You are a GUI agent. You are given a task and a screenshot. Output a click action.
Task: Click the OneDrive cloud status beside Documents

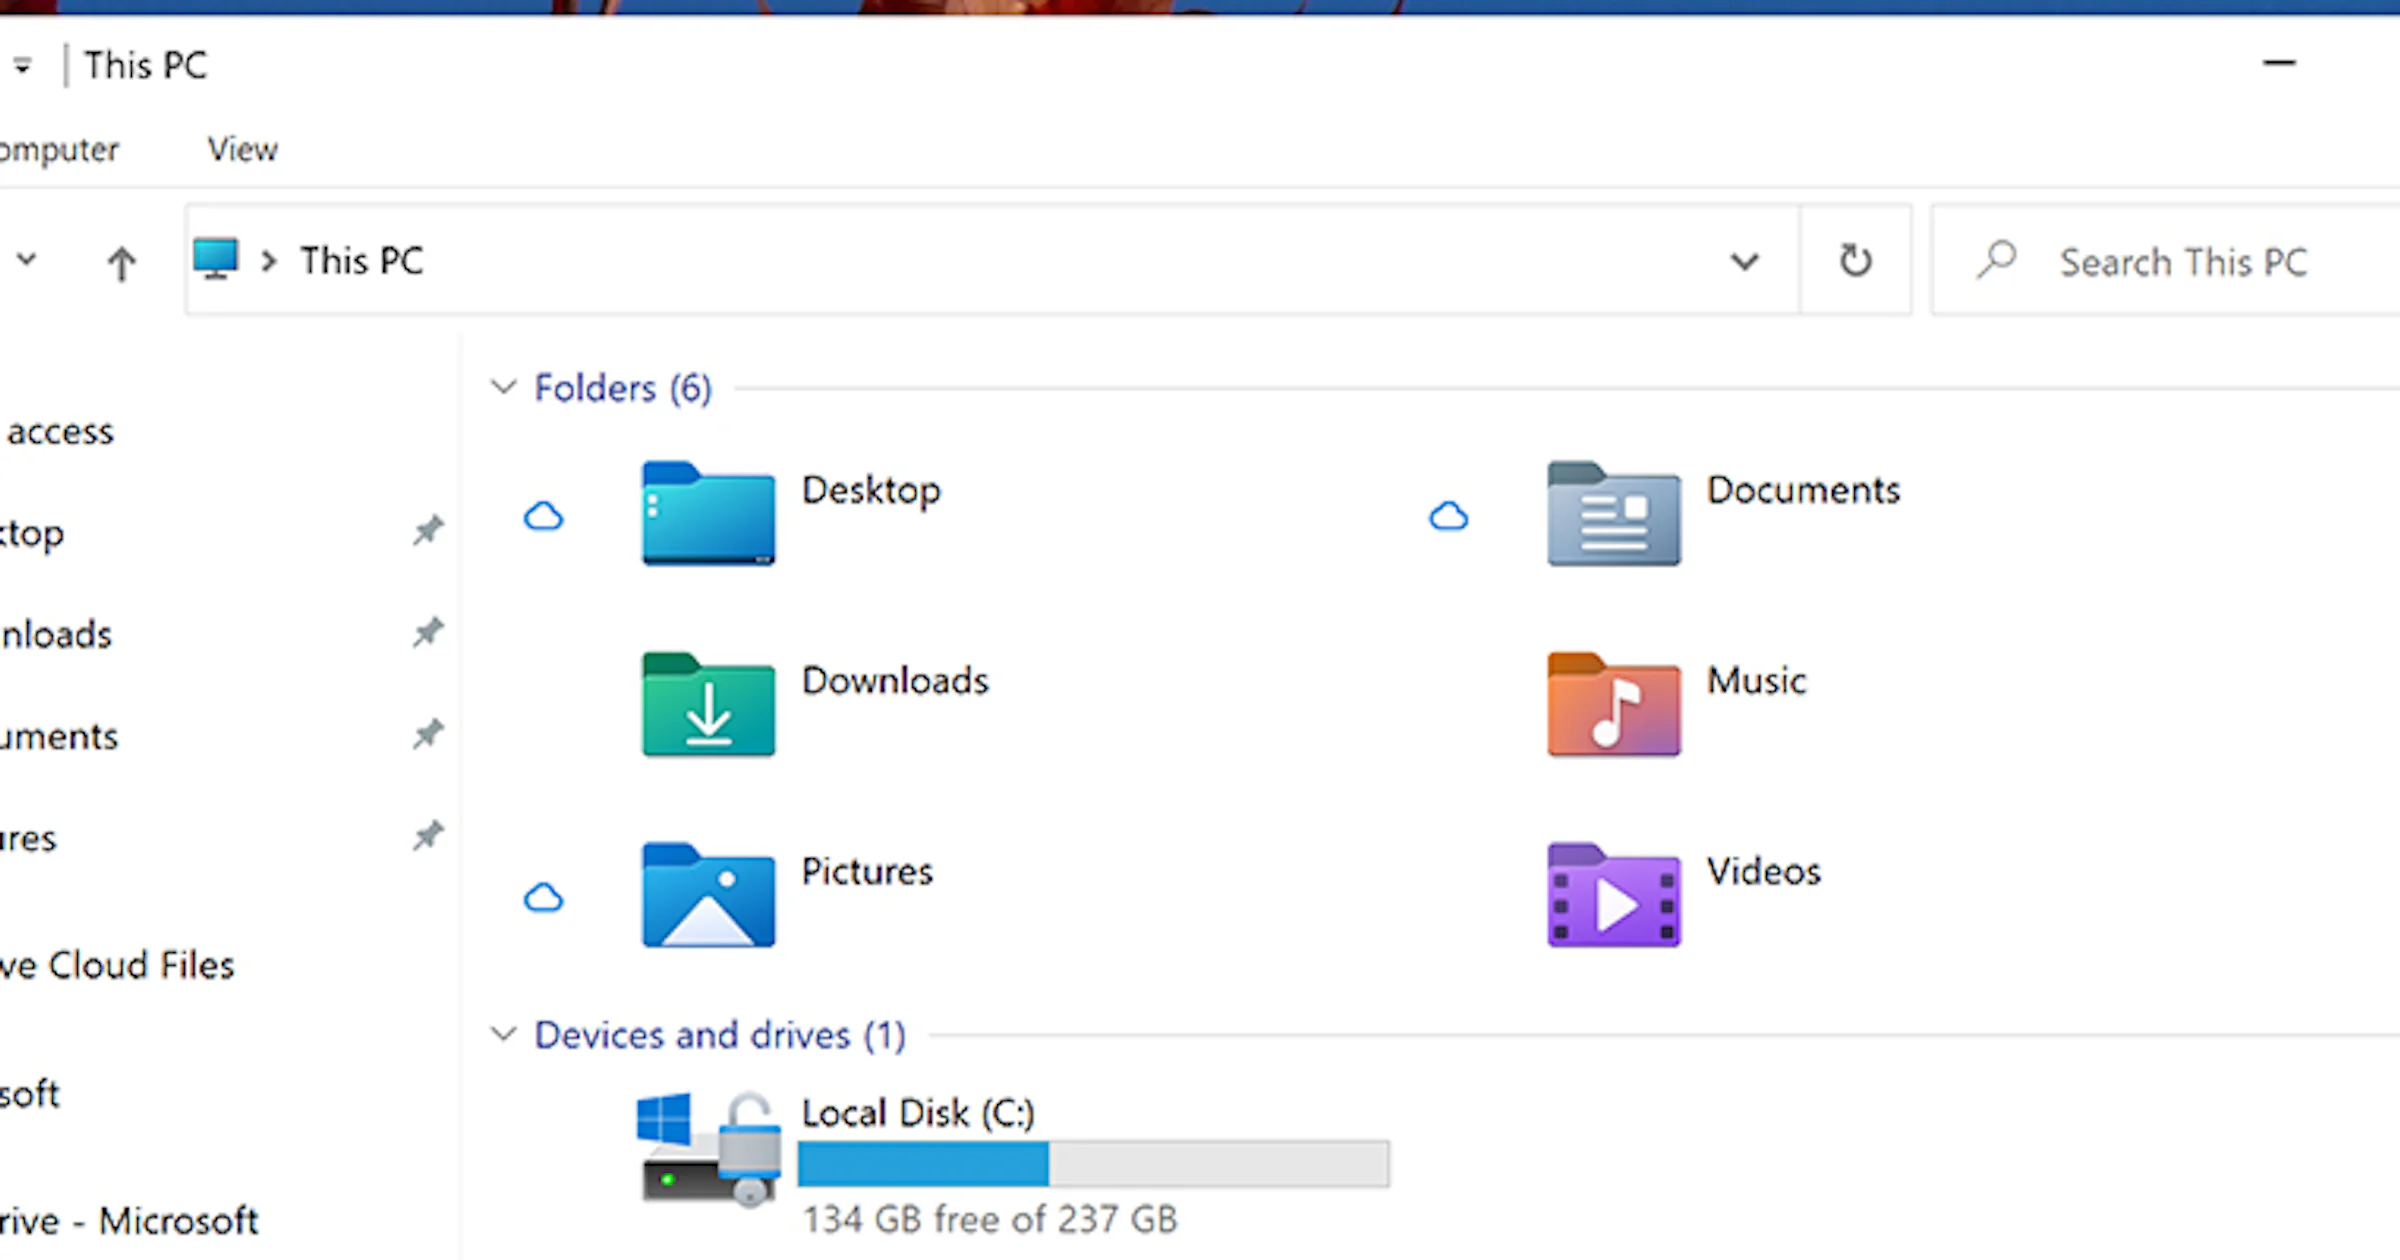tap(1448, 516)
